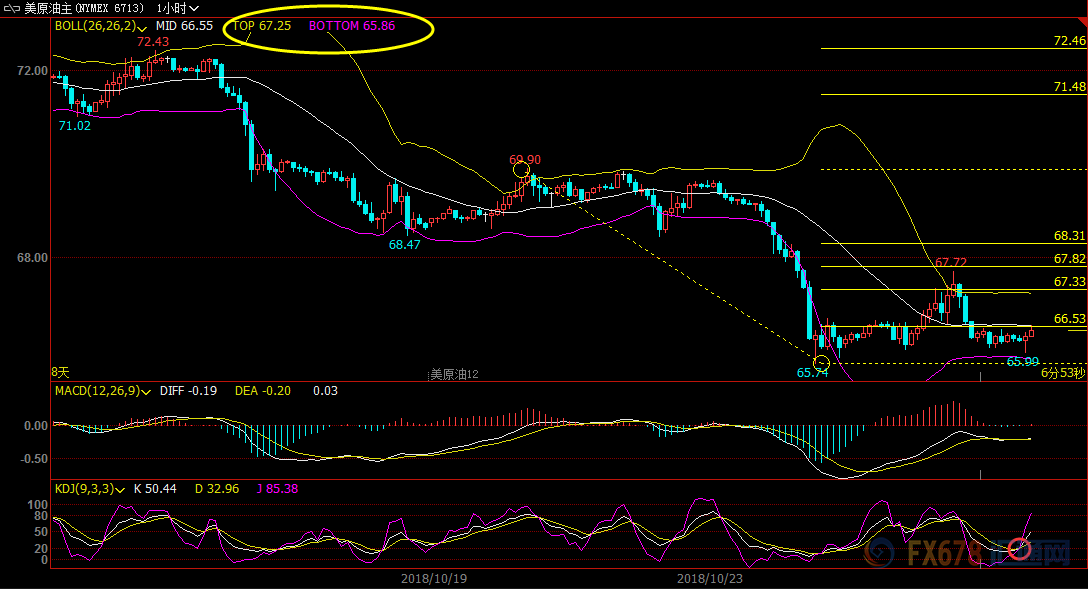The width and height of the screenshot is (1088, 589).
Task: Click the 71.02 low price label
Action: pos(74,126)
